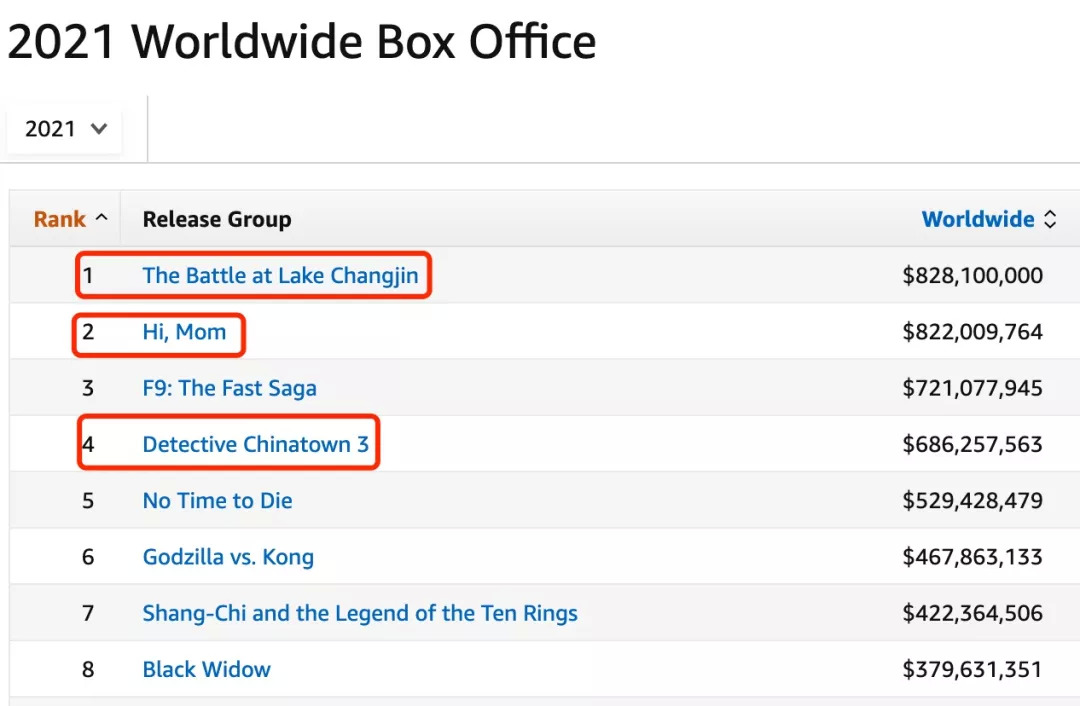Screen dimensions: 1080x706
Task: Click the Release Group column header
Action: 217,220
